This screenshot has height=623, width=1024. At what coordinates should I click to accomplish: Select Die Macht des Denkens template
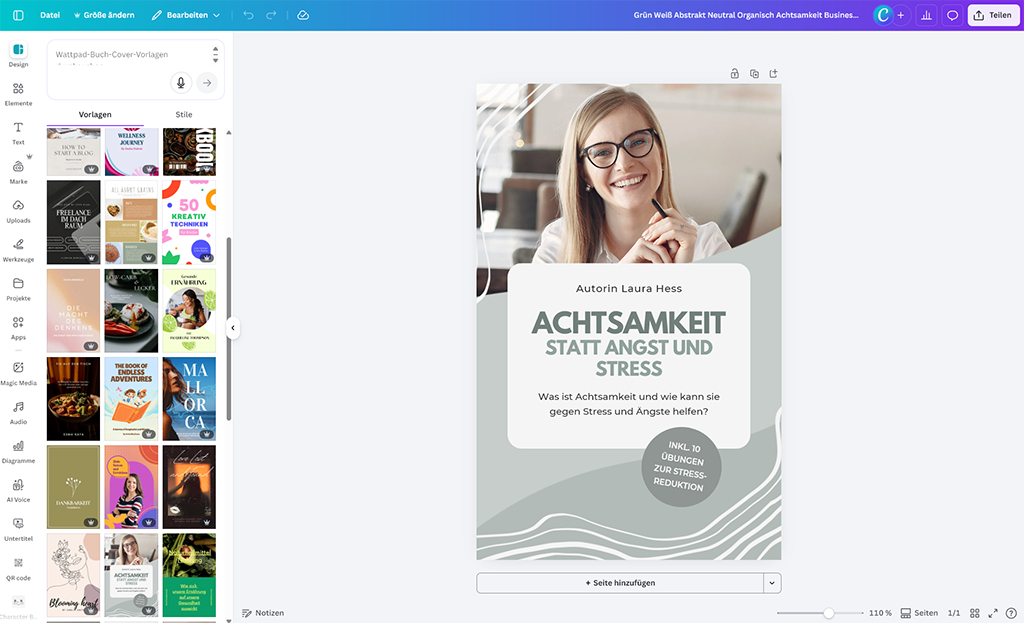coord(74,311)
